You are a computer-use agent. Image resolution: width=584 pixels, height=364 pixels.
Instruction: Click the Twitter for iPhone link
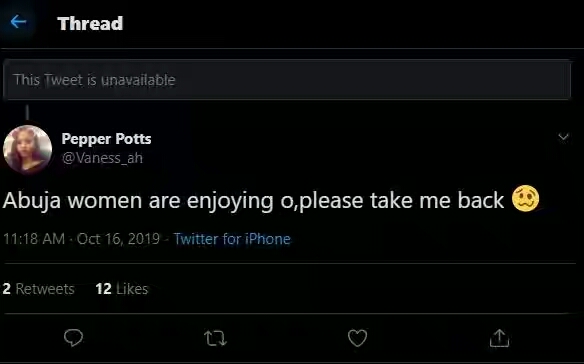tap(232, 239)
